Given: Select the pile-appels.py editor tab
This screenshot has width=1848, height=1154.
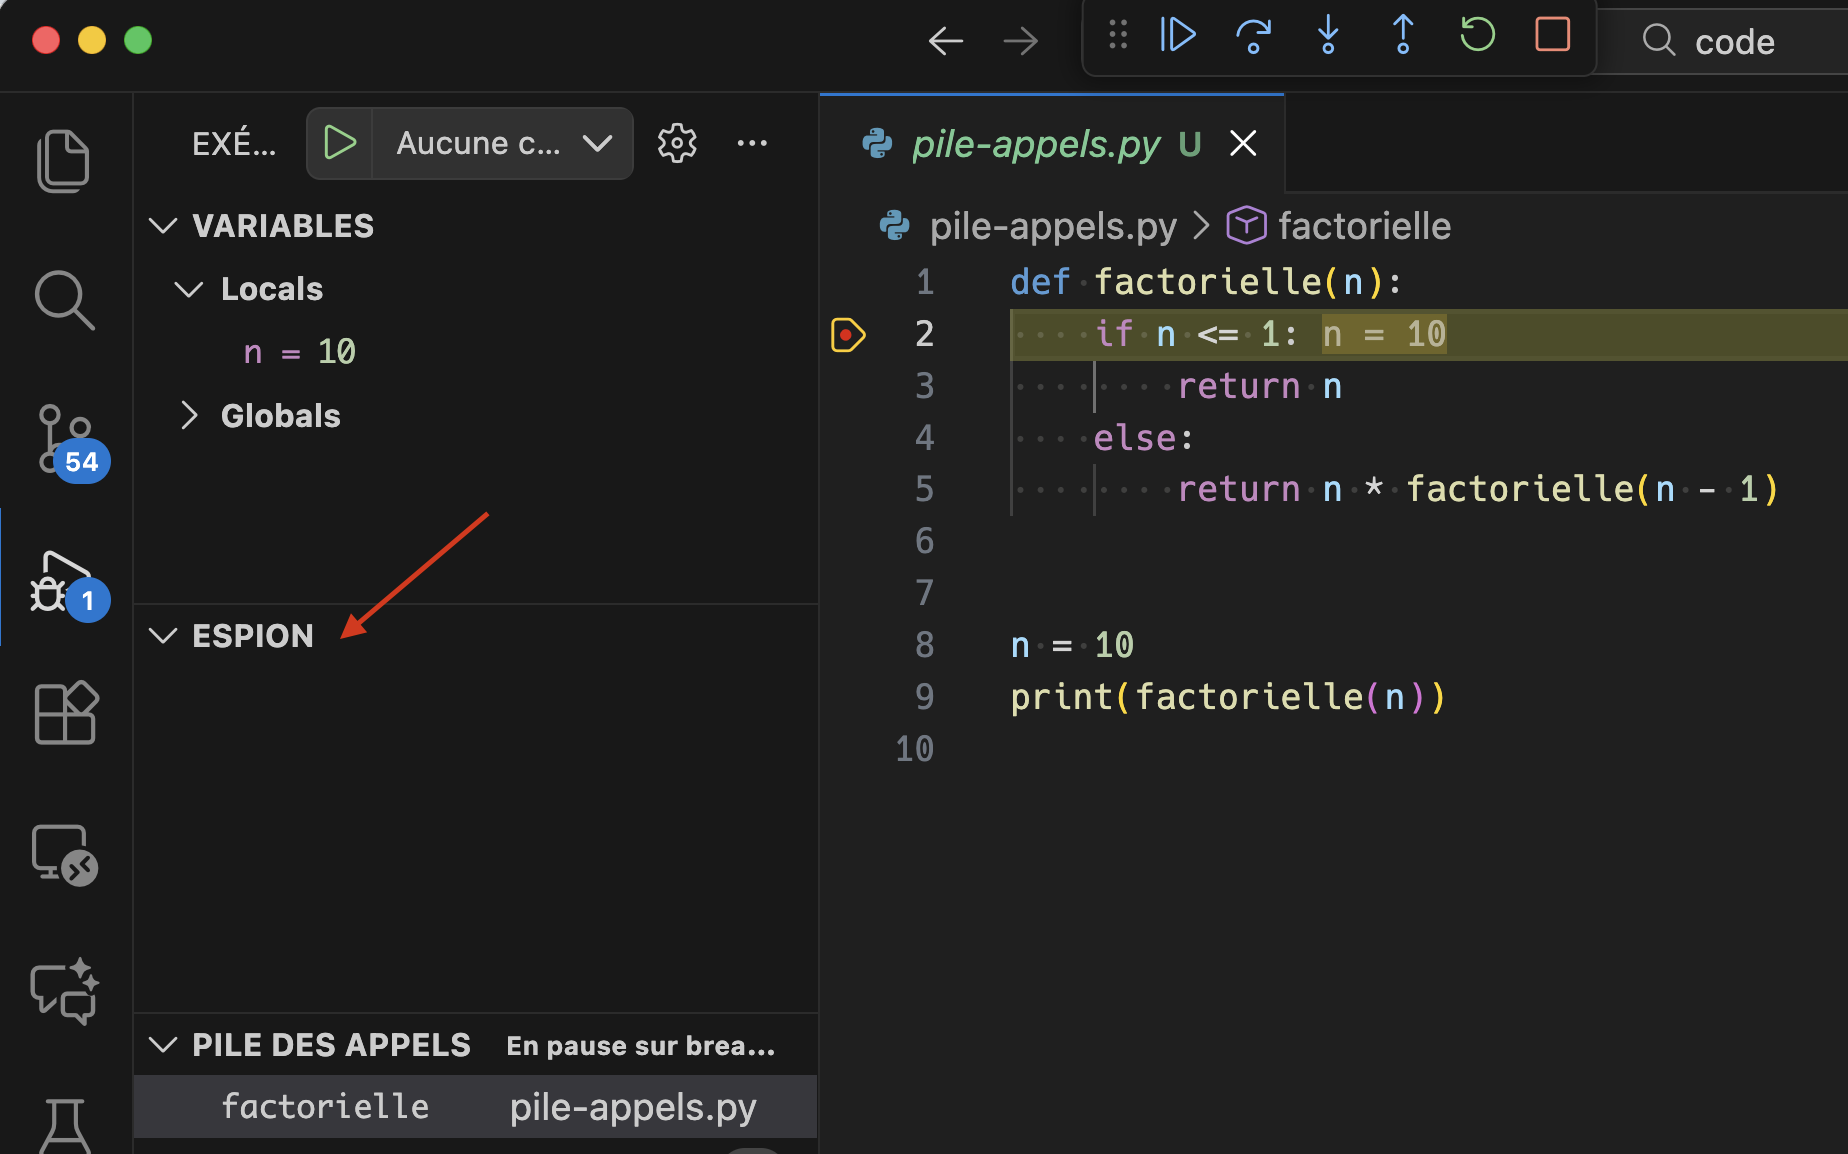Looking at the screenshot, I should coord(1036,144).
